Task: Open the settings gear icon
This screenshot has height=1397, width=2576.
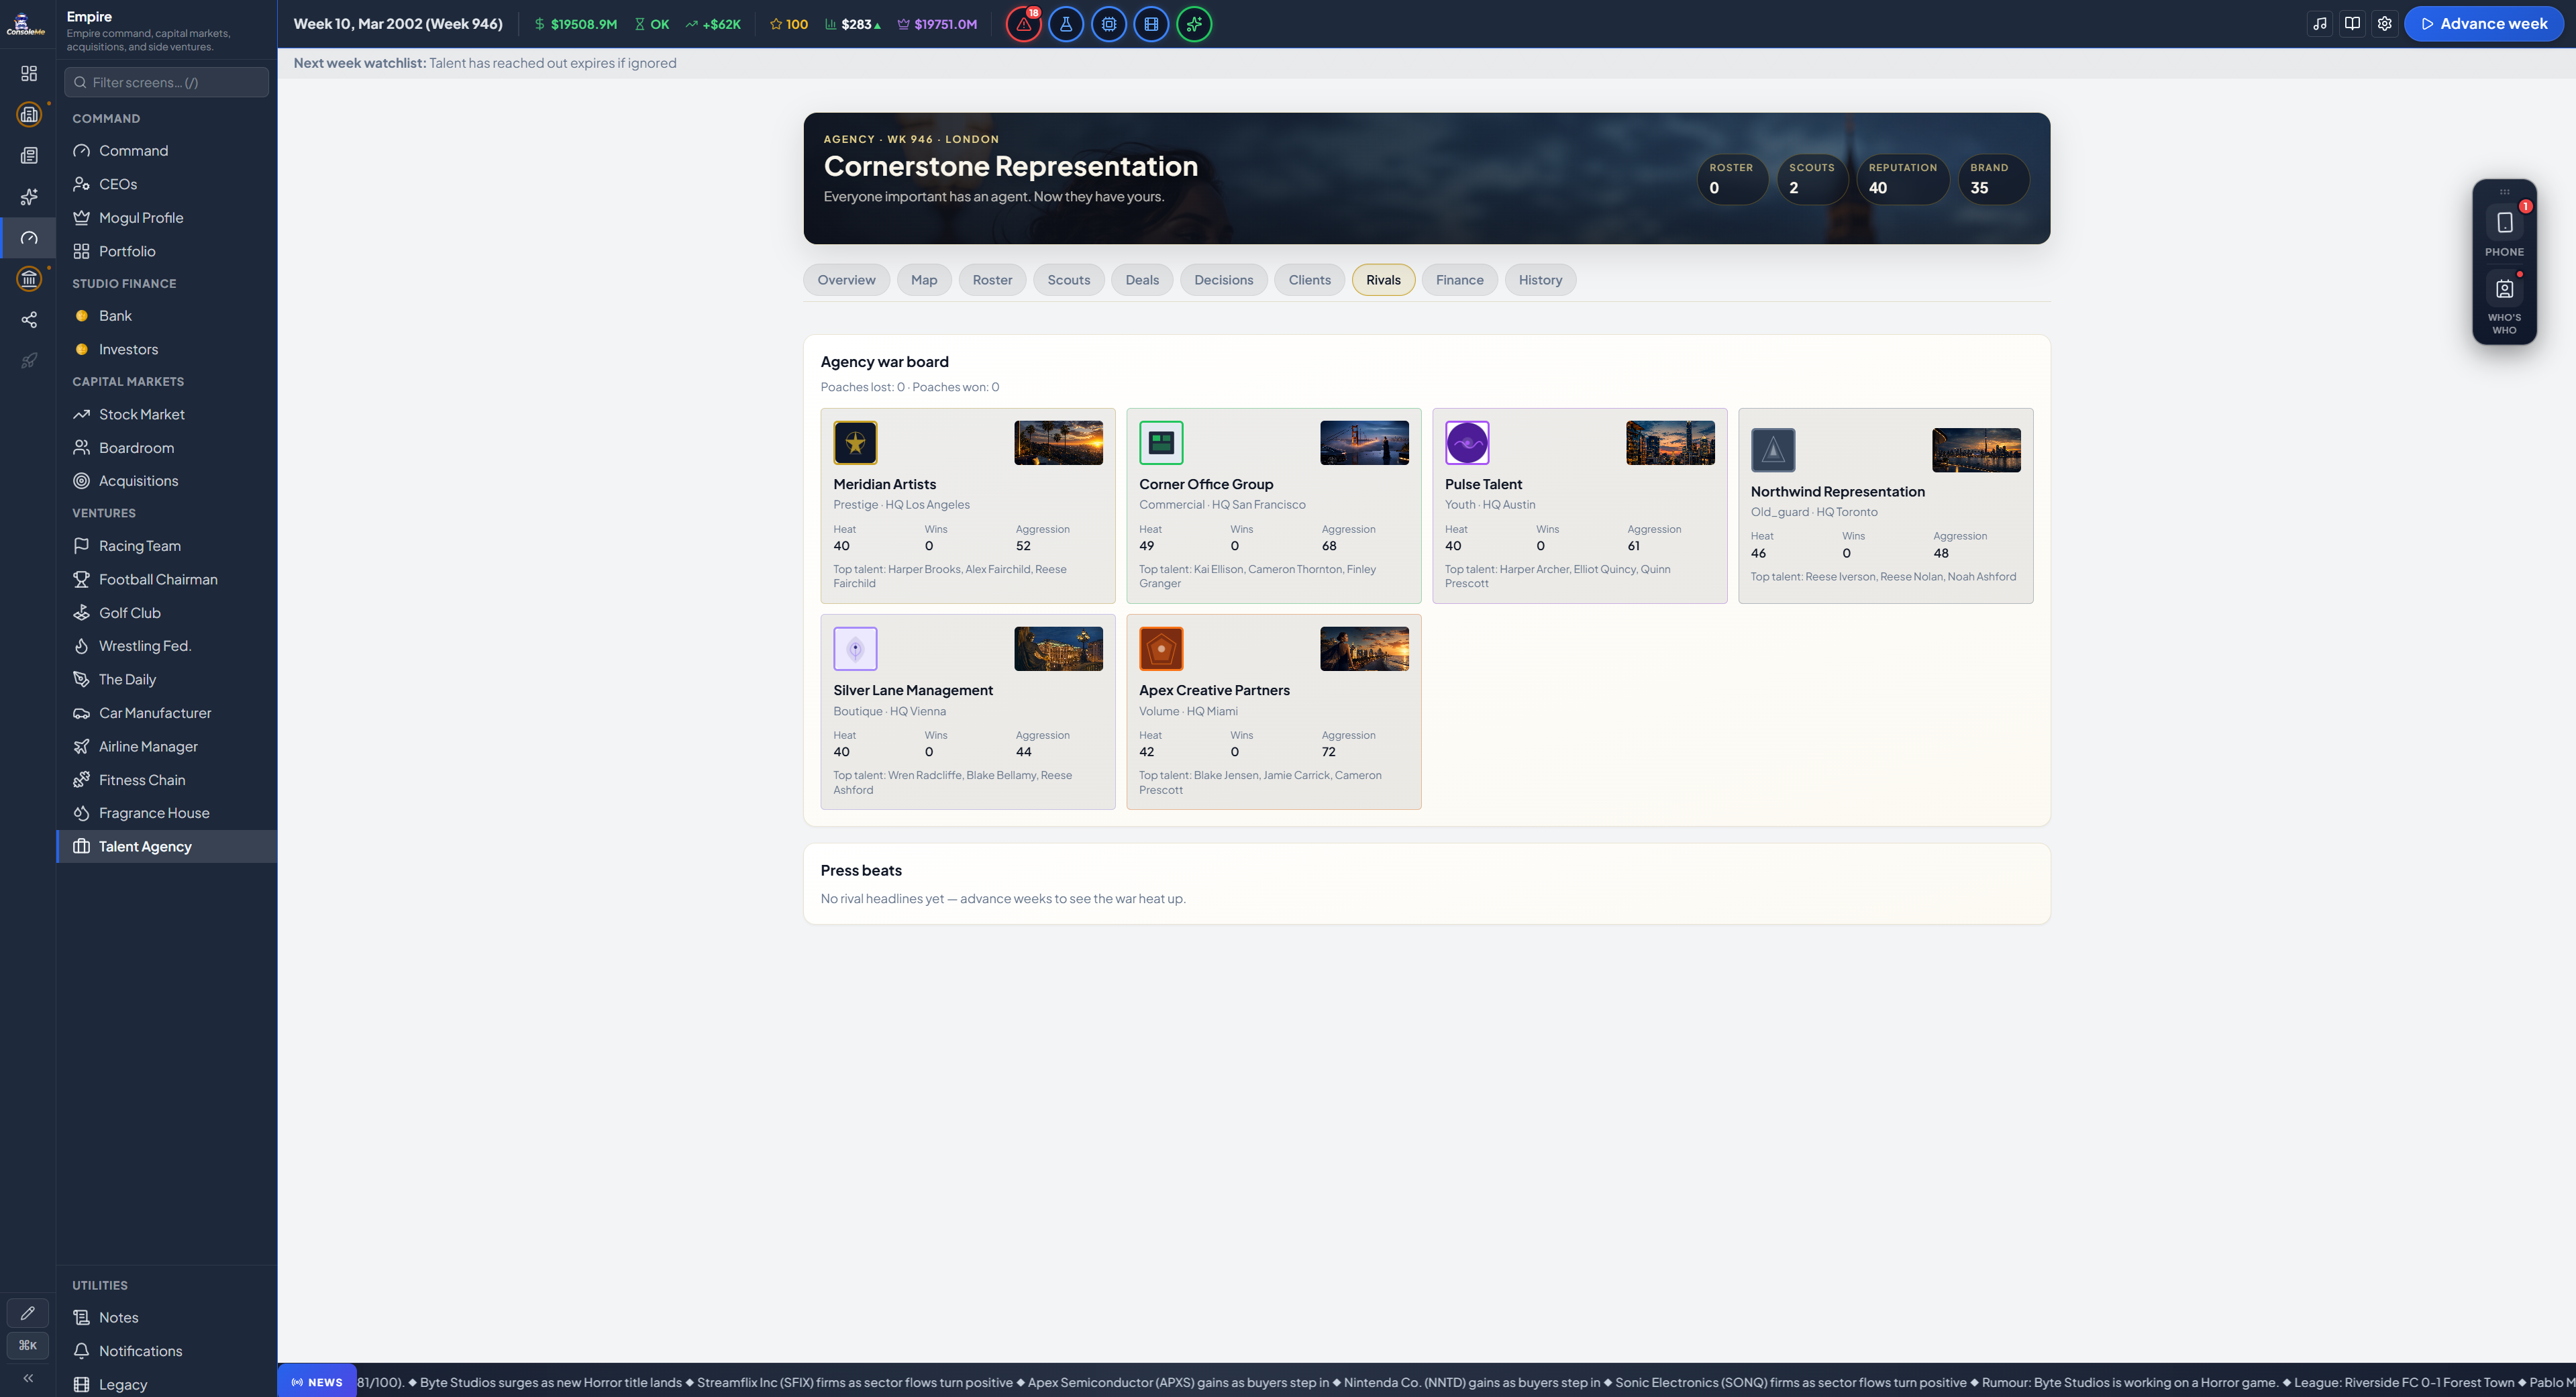Action: click(2385, 24)
